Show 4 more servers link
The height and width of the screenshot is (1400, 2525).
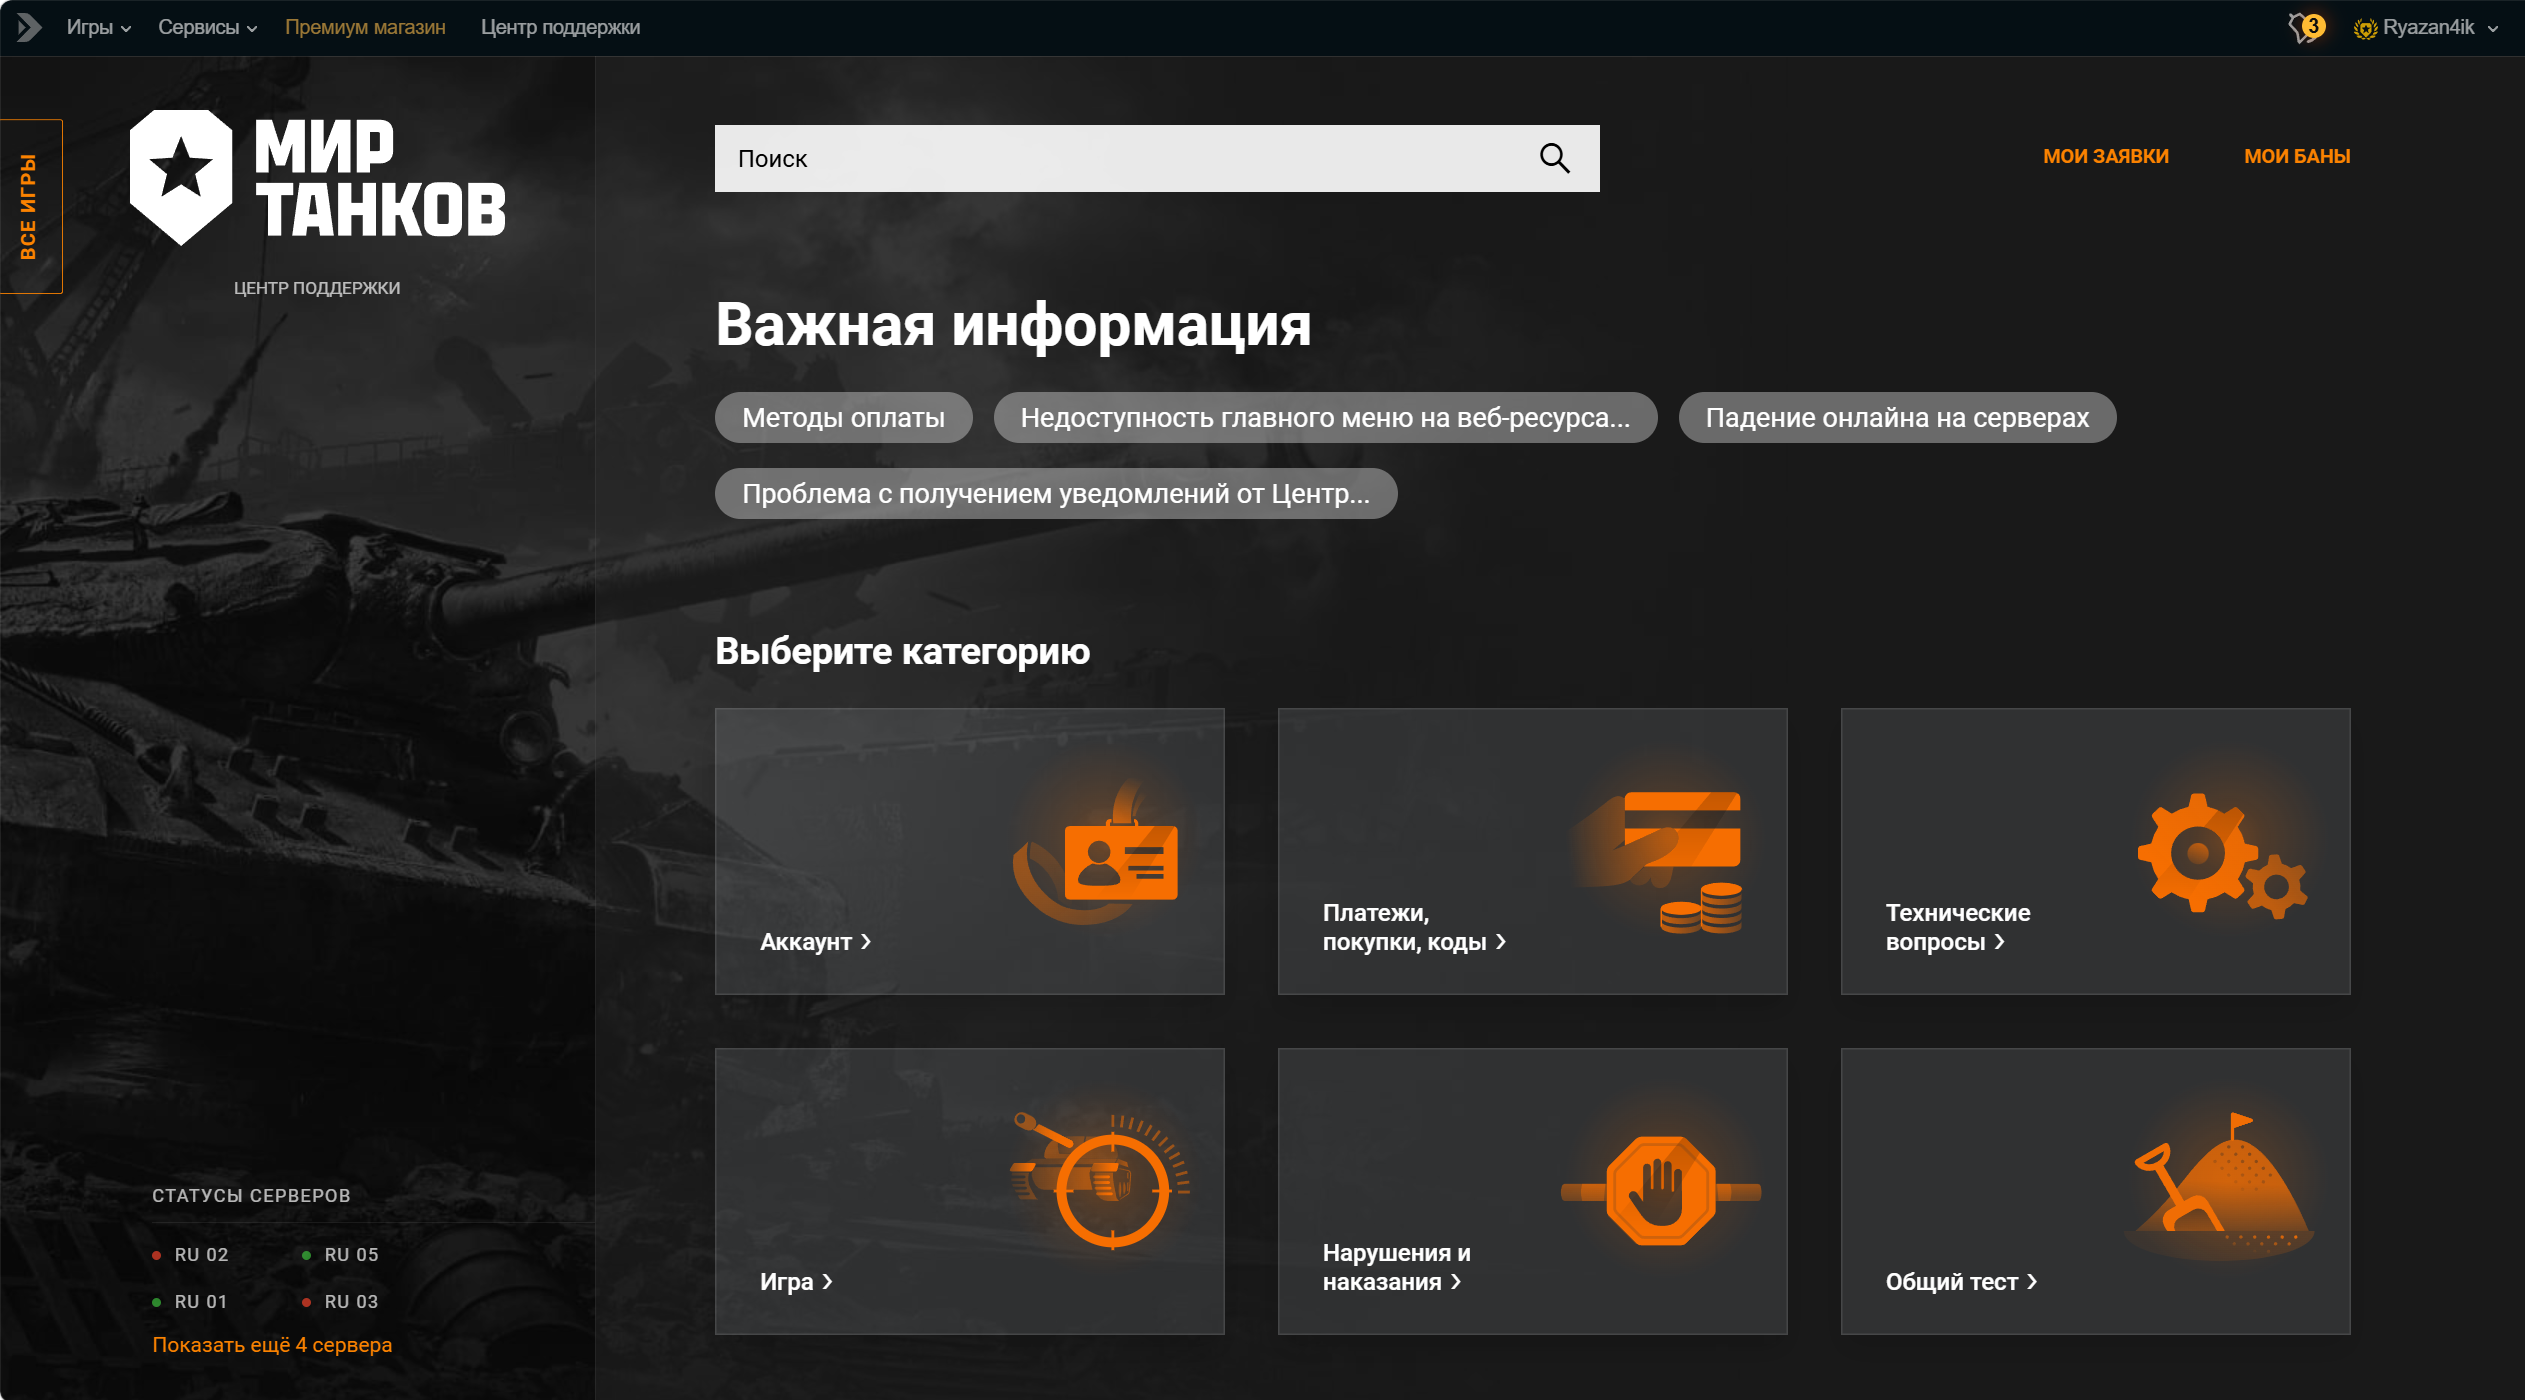[x=272, y=1345]
